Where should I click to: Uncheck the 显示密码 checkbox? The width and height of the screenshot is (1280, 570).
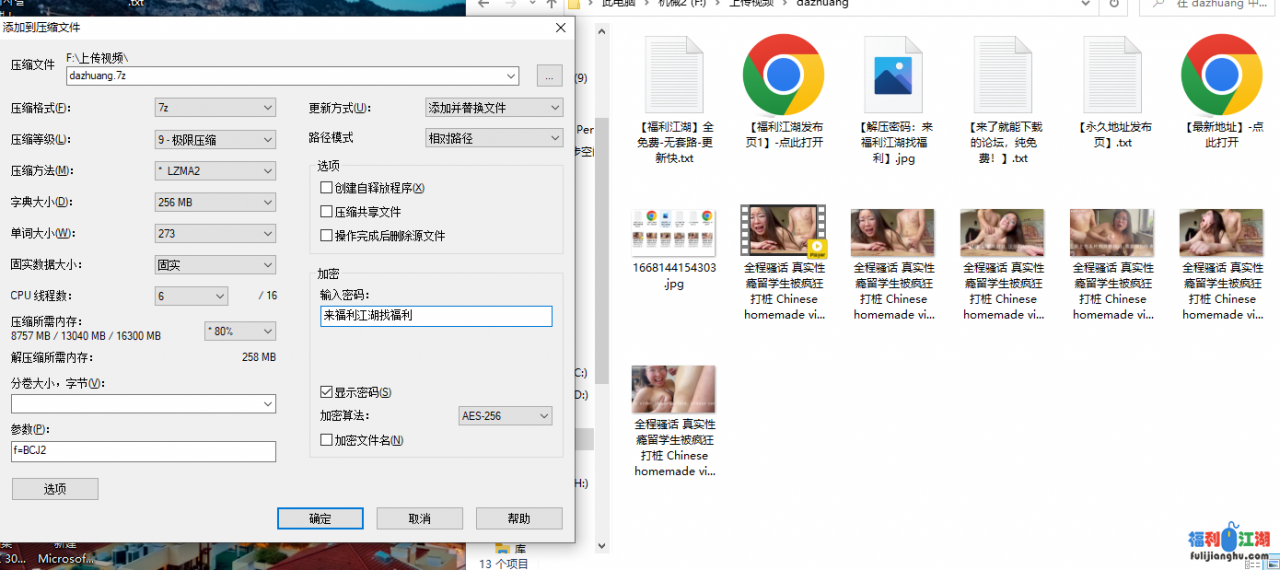pos(326,393)
